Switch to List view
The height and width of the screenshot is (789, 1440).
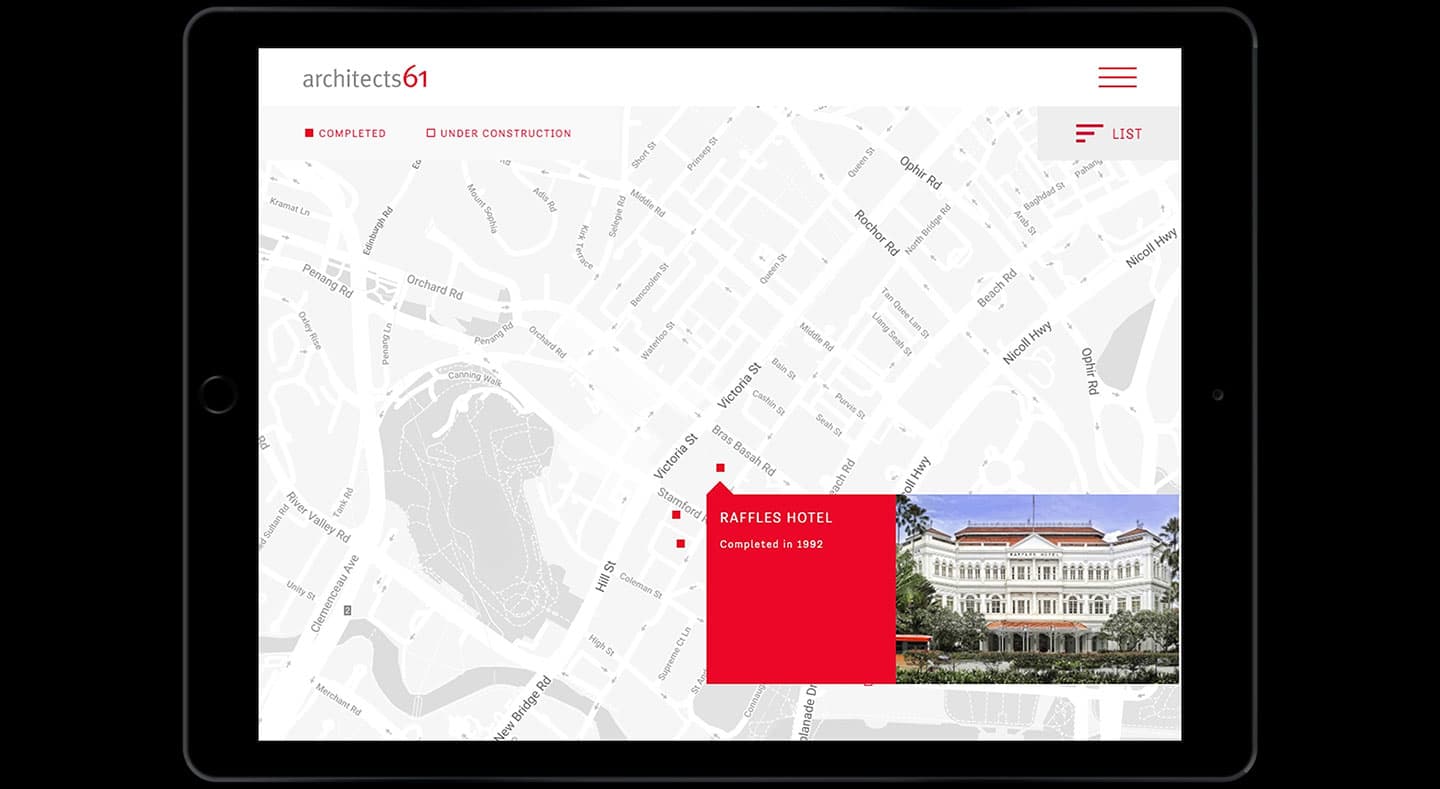coord(1109,133)
